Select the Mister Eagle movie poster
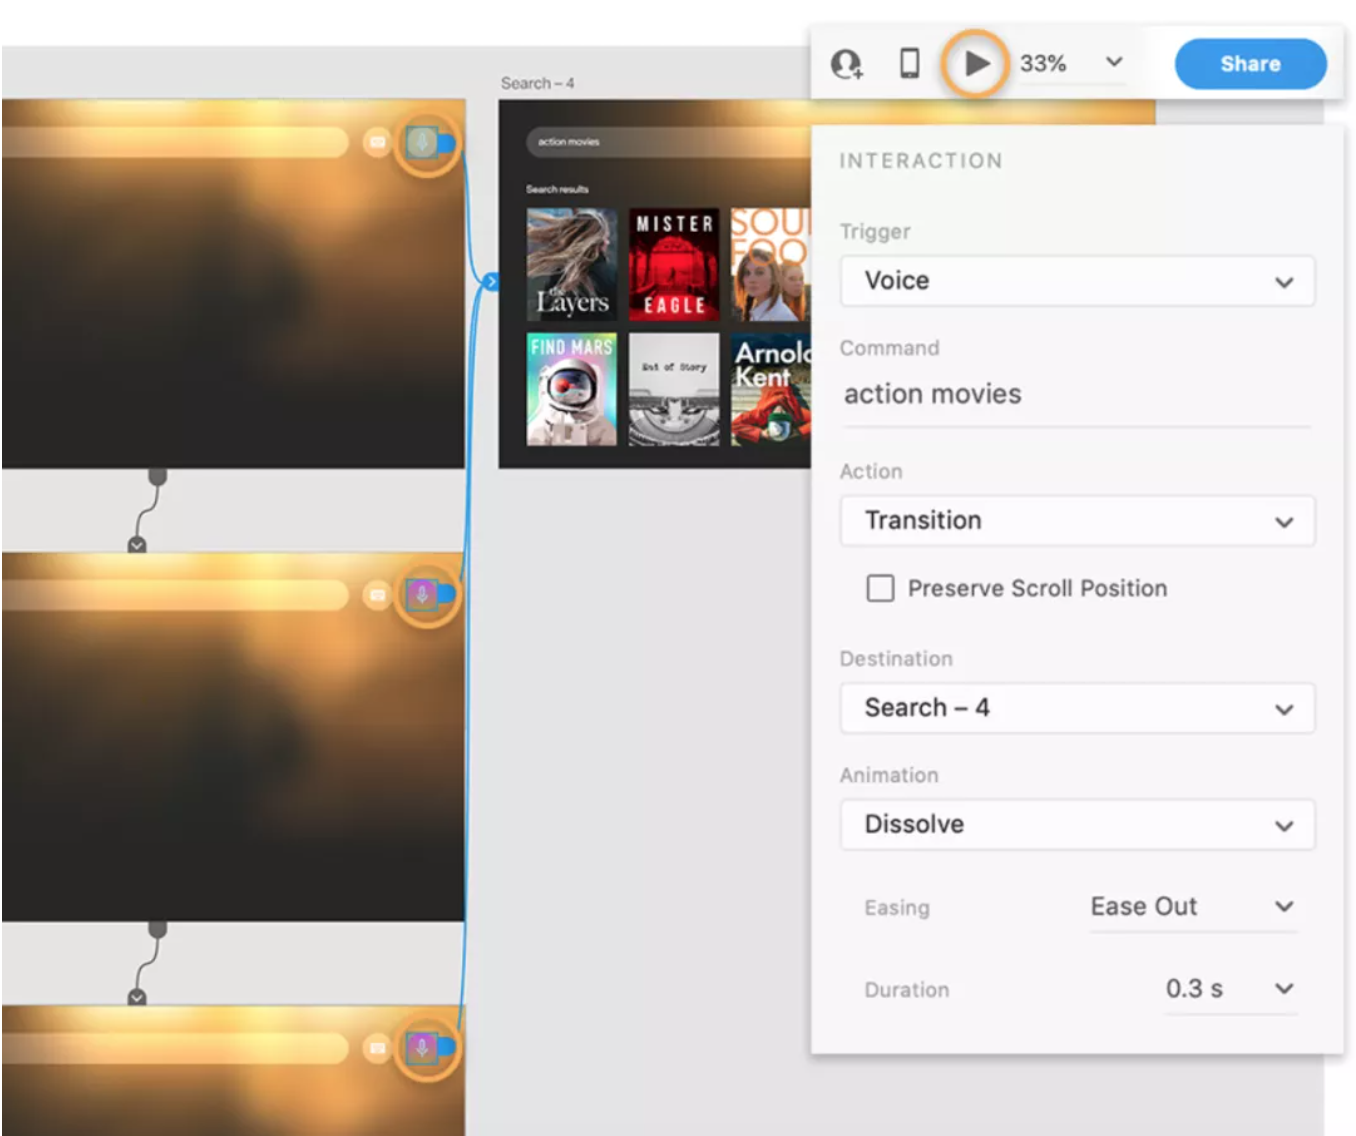Viewport: 1356px width, 1136px height. [x=674, y=264]
